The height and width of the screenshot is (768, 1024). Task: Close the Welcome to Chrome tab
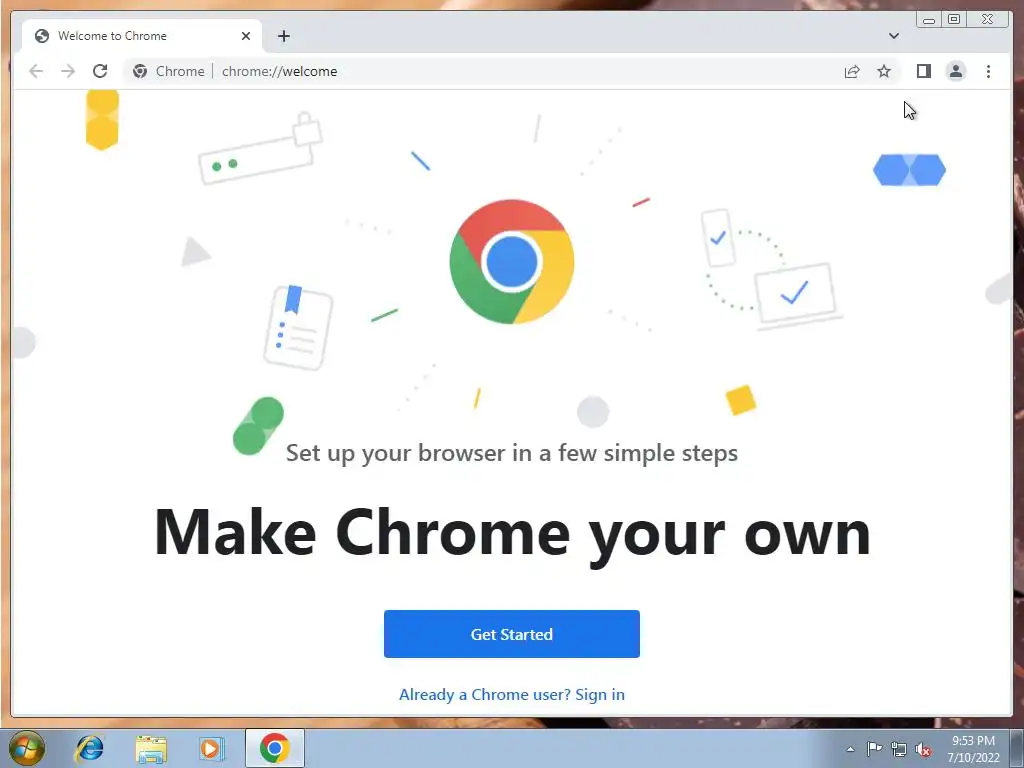pos(246,36)
